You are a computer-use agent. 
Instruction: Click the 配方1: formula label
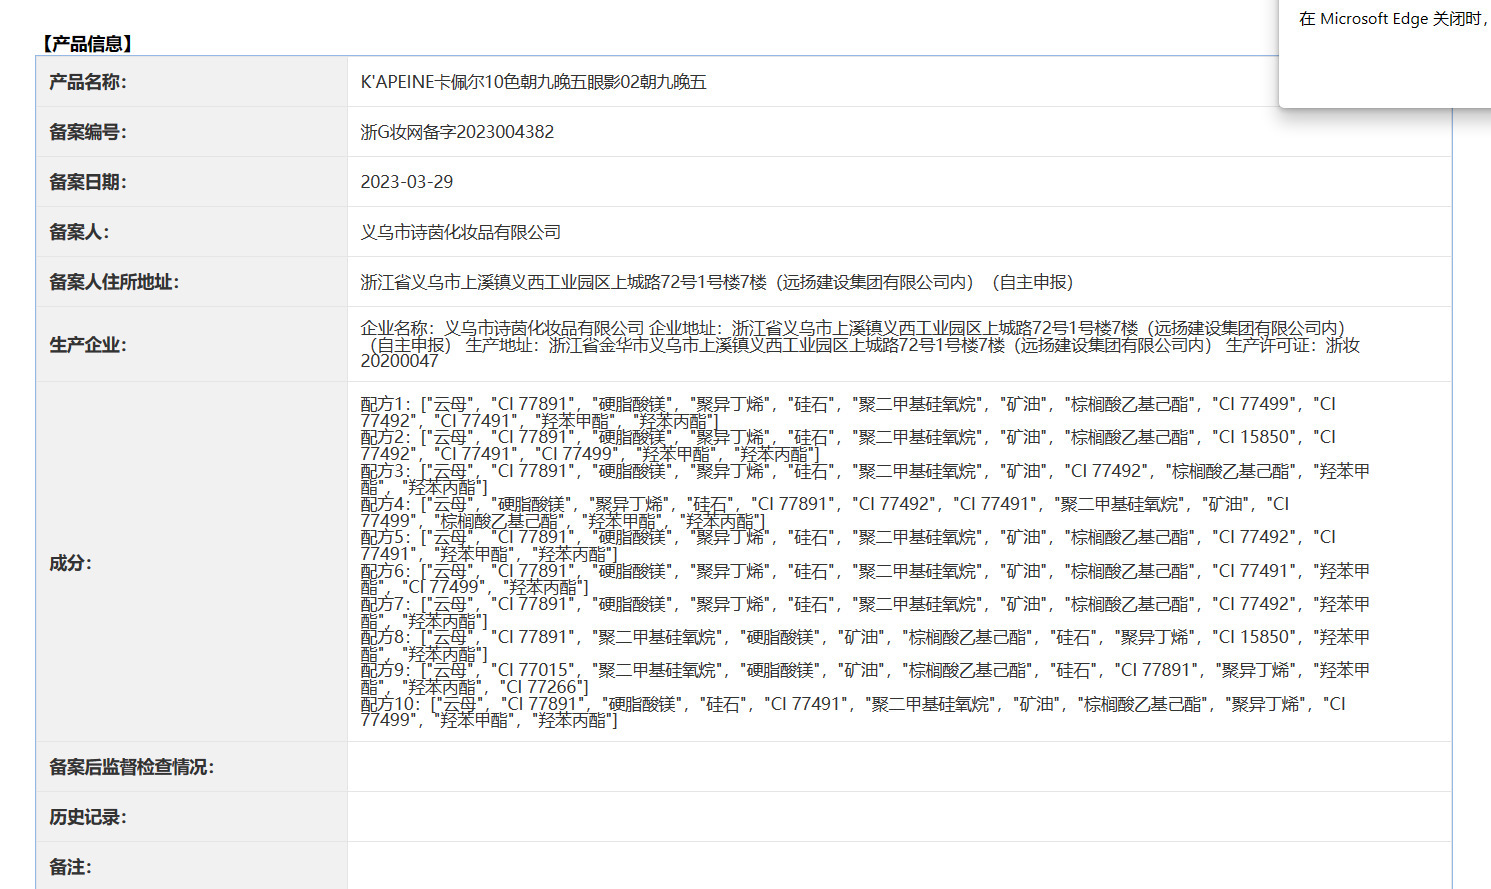[x=388, y=404]
